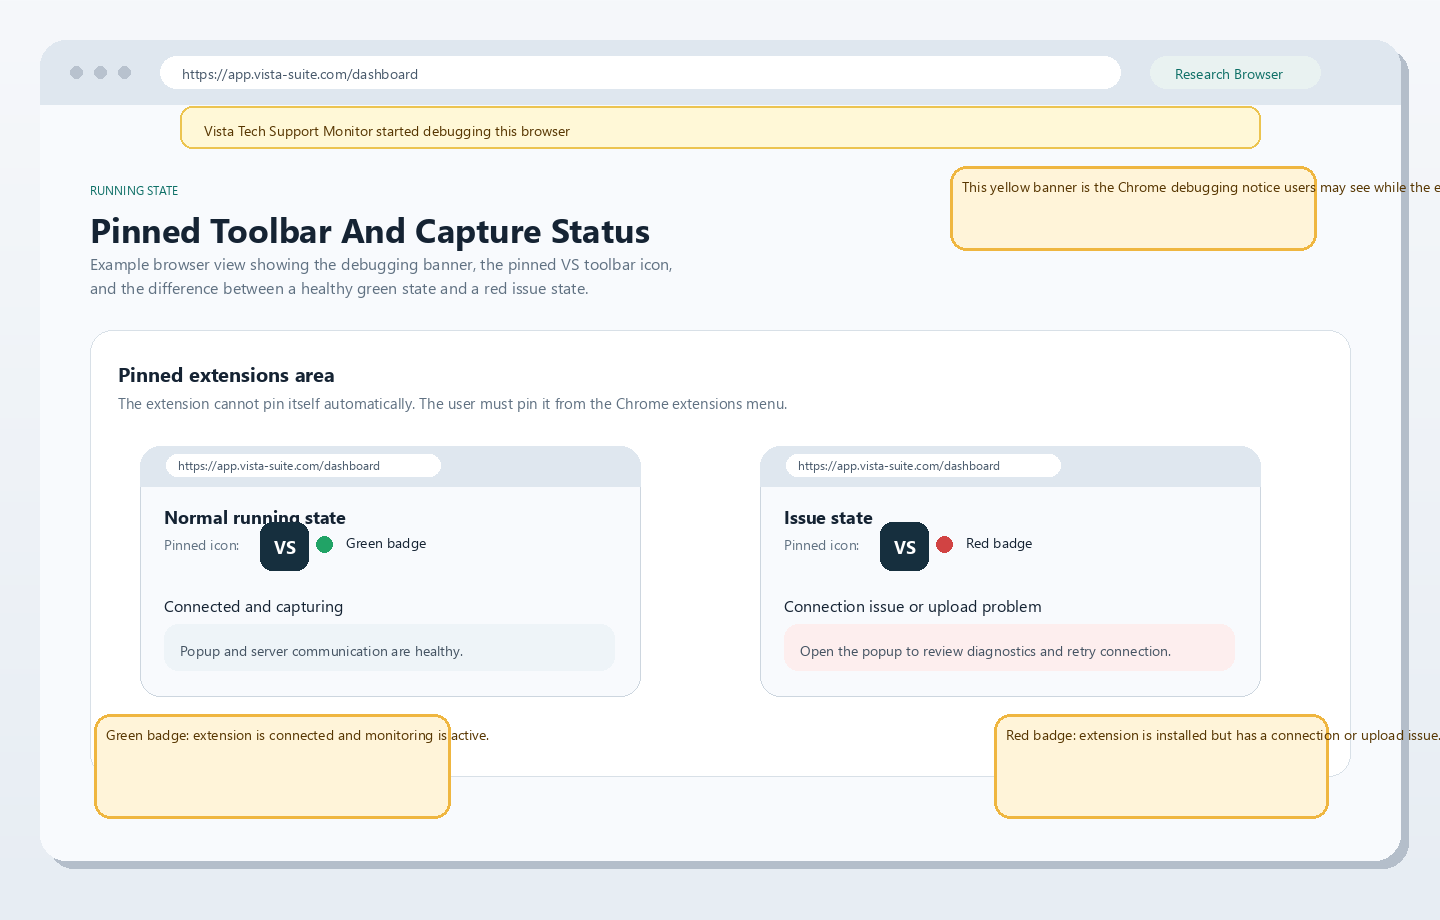Click the "Issue state" title
The image size is (1440, 920).
tap(828, 517)
